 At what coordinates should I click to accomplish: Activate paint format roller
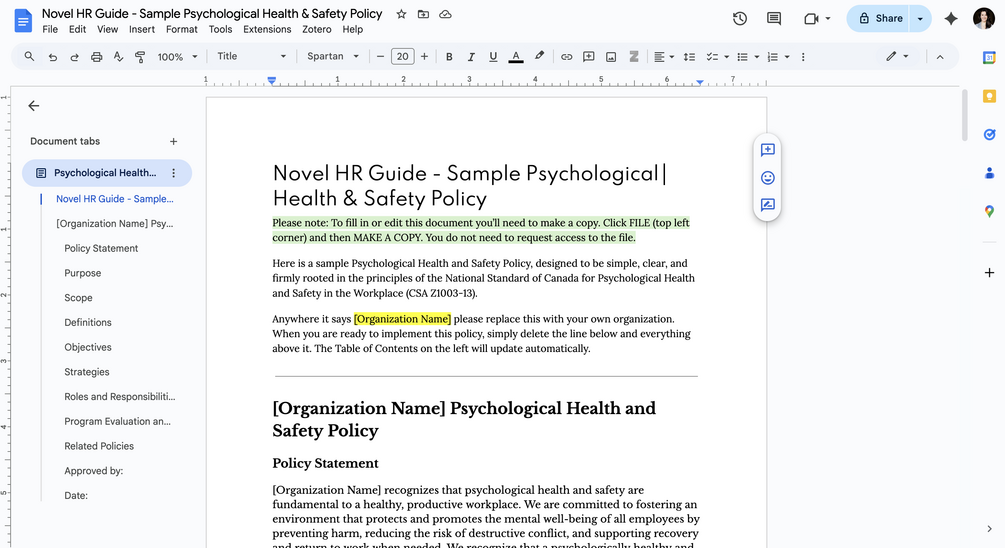(x=140, y=57)
